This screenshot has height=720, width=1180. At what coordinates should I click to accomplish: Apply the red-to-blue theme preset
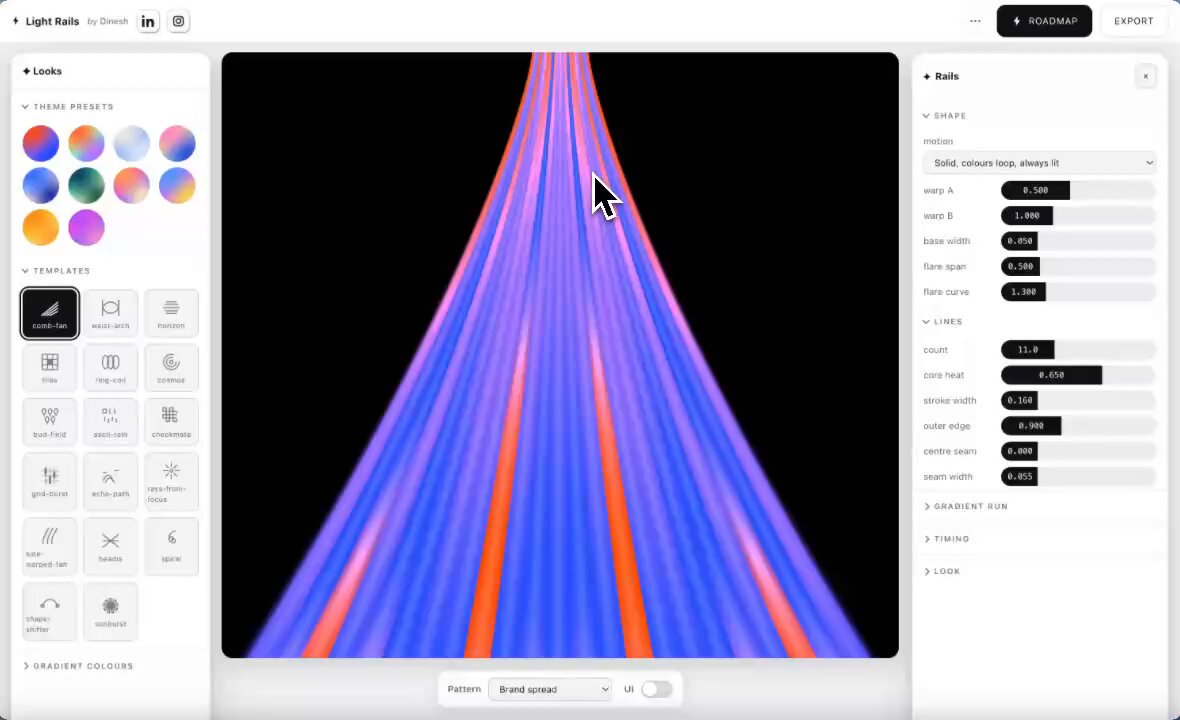click(x=41, y=144)
